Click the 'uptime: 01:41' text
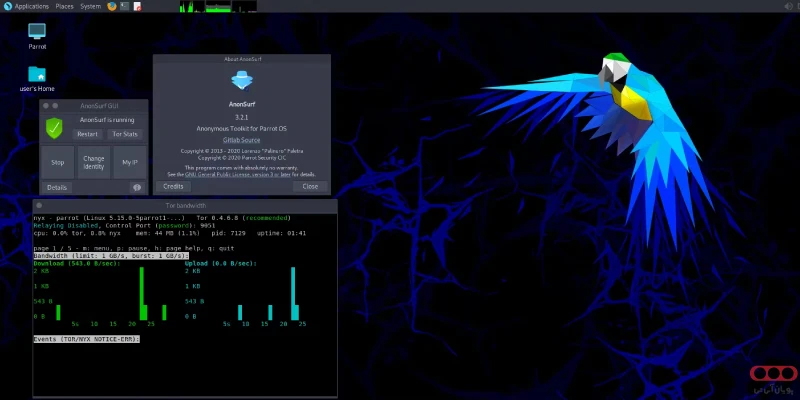Viewport: 800px width, 400px height. click(x=283, y=233)
